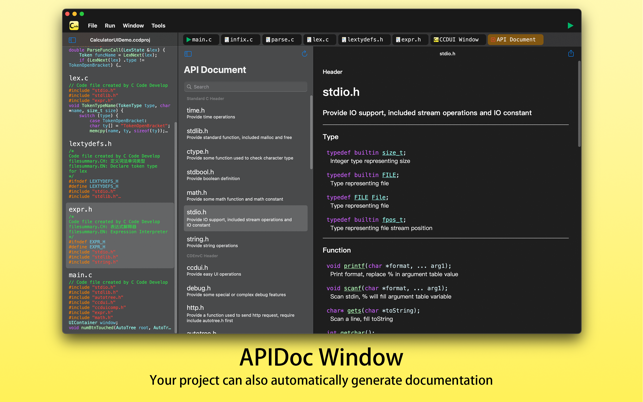Click the File link in typedef FILE File

click(379, 197)
